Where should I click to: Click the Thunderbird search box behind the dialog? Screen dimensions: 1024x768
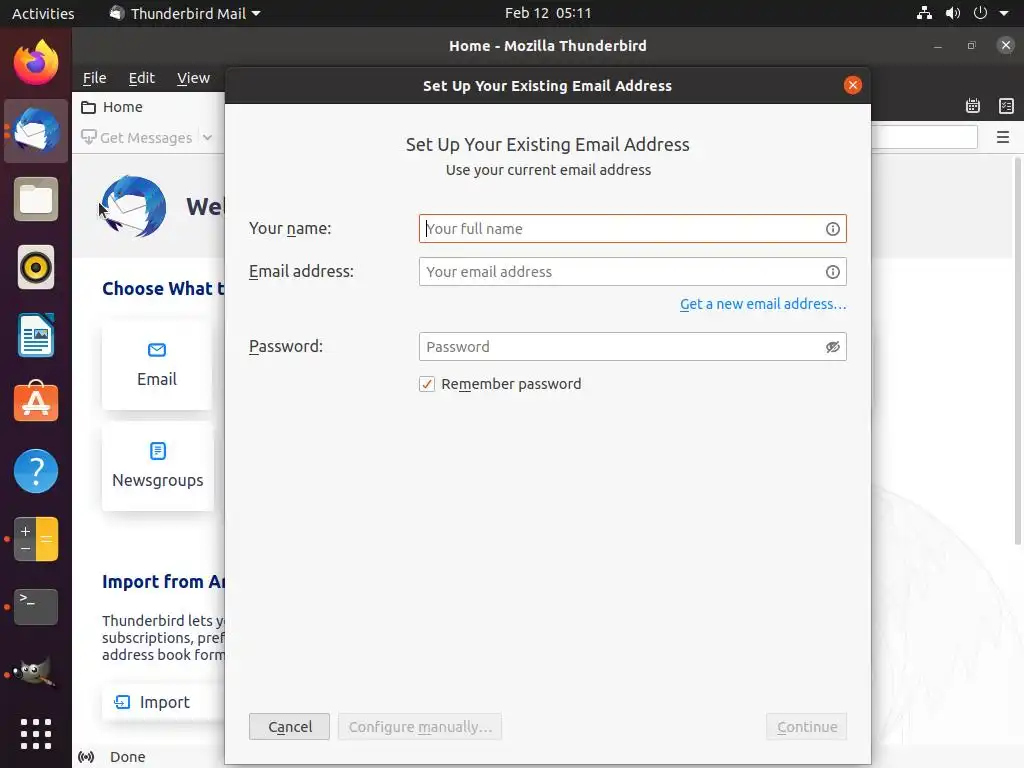tap(925, 137)
